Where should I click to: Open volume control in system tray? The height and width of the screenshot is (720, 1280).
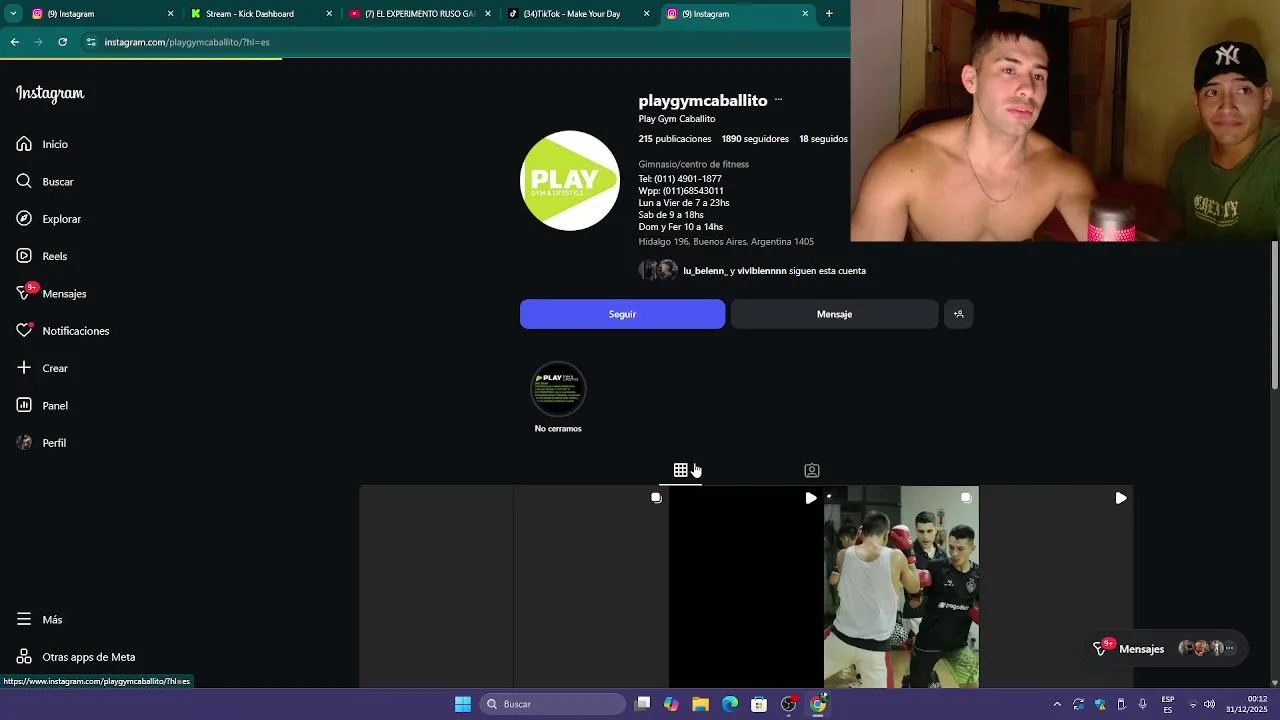1209,704
